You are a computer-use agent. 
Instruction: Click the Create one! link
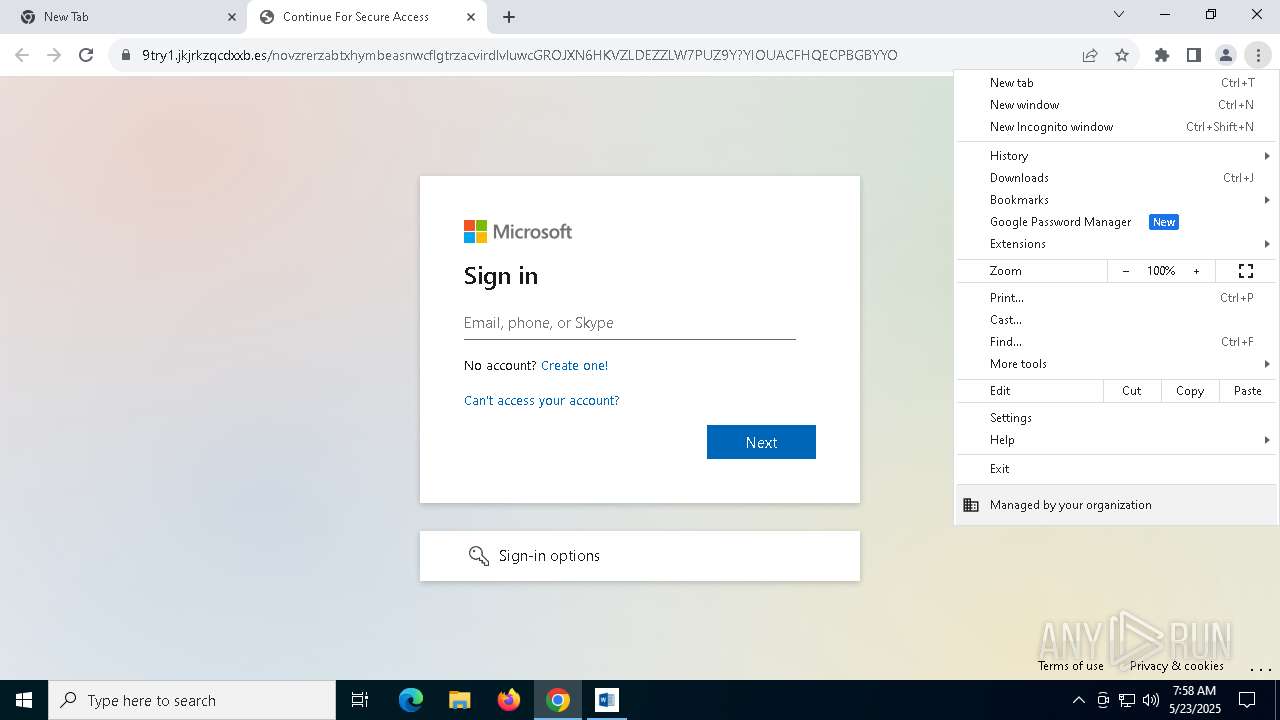574,365
